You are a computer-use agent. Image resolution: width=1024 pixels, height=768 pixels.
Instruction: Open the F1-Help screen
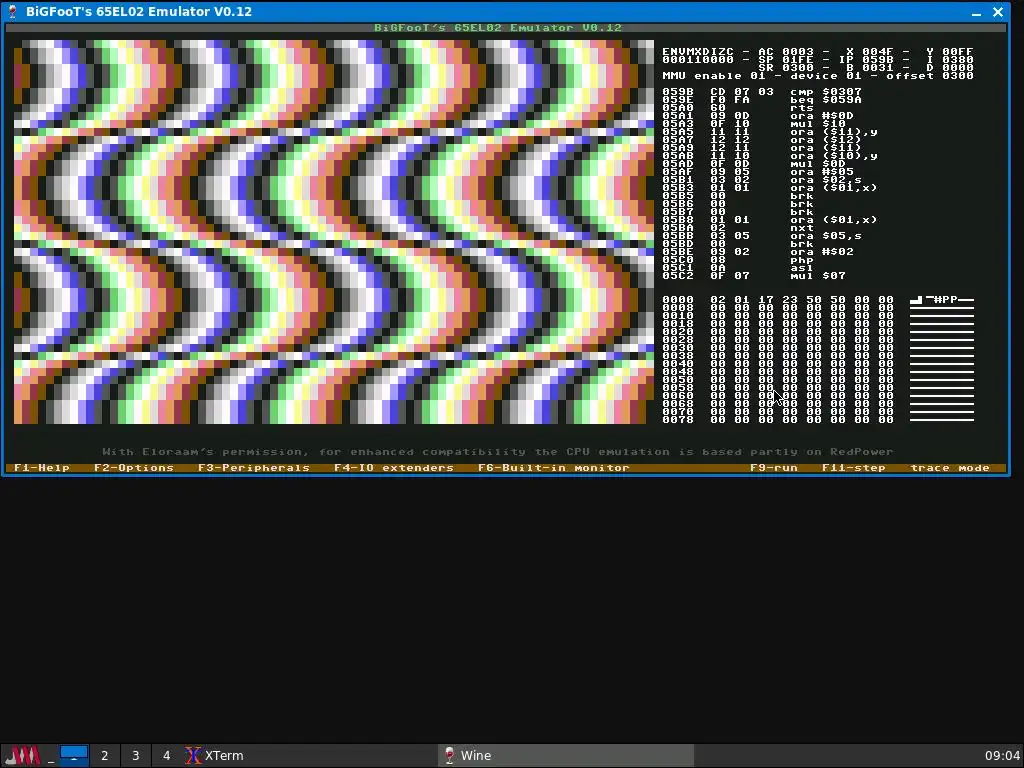click(x=42, y=468)
